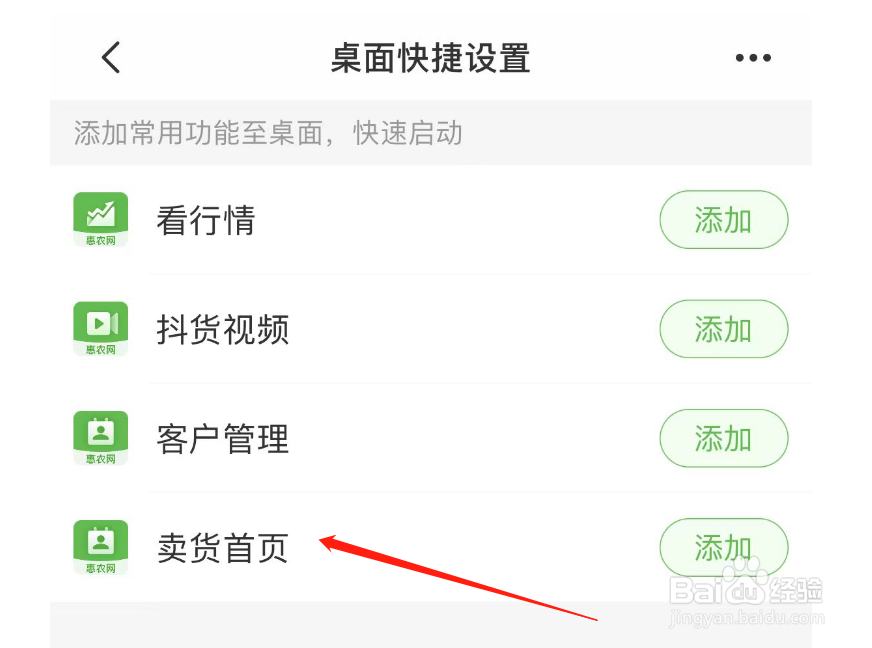Click the empty gray area below the list
This screenshot has height=648, width=872.
pyautogui.click(x=431, y=625)
